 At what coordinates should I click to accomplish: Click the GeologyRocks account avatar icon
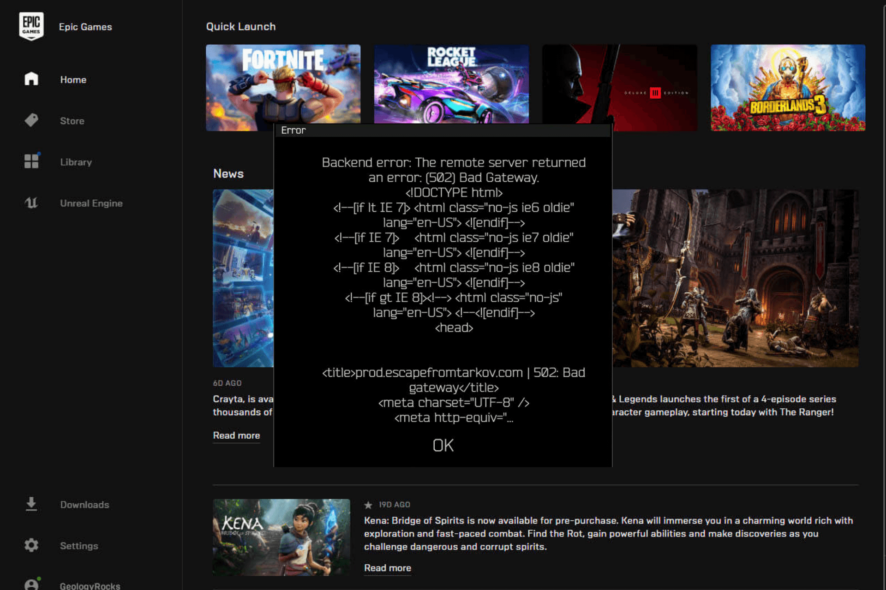(31, 584)
